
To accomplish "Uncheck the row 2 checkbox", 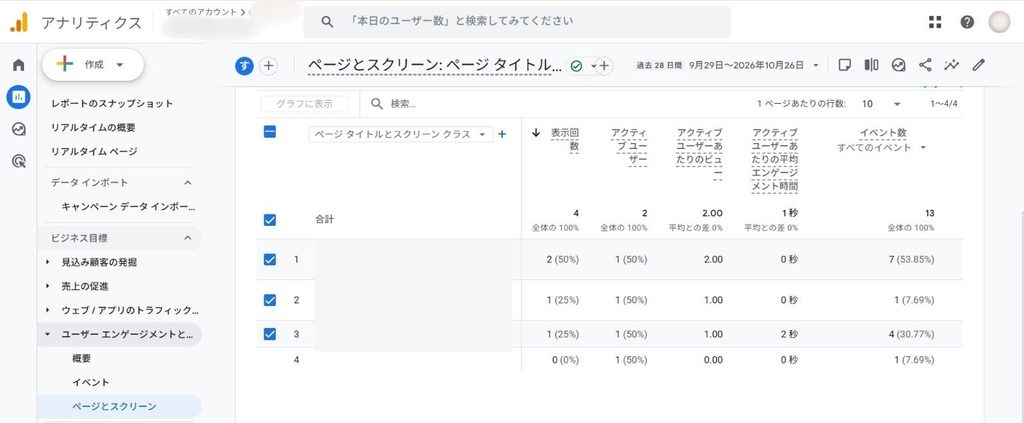I will [x=270, y=300].
